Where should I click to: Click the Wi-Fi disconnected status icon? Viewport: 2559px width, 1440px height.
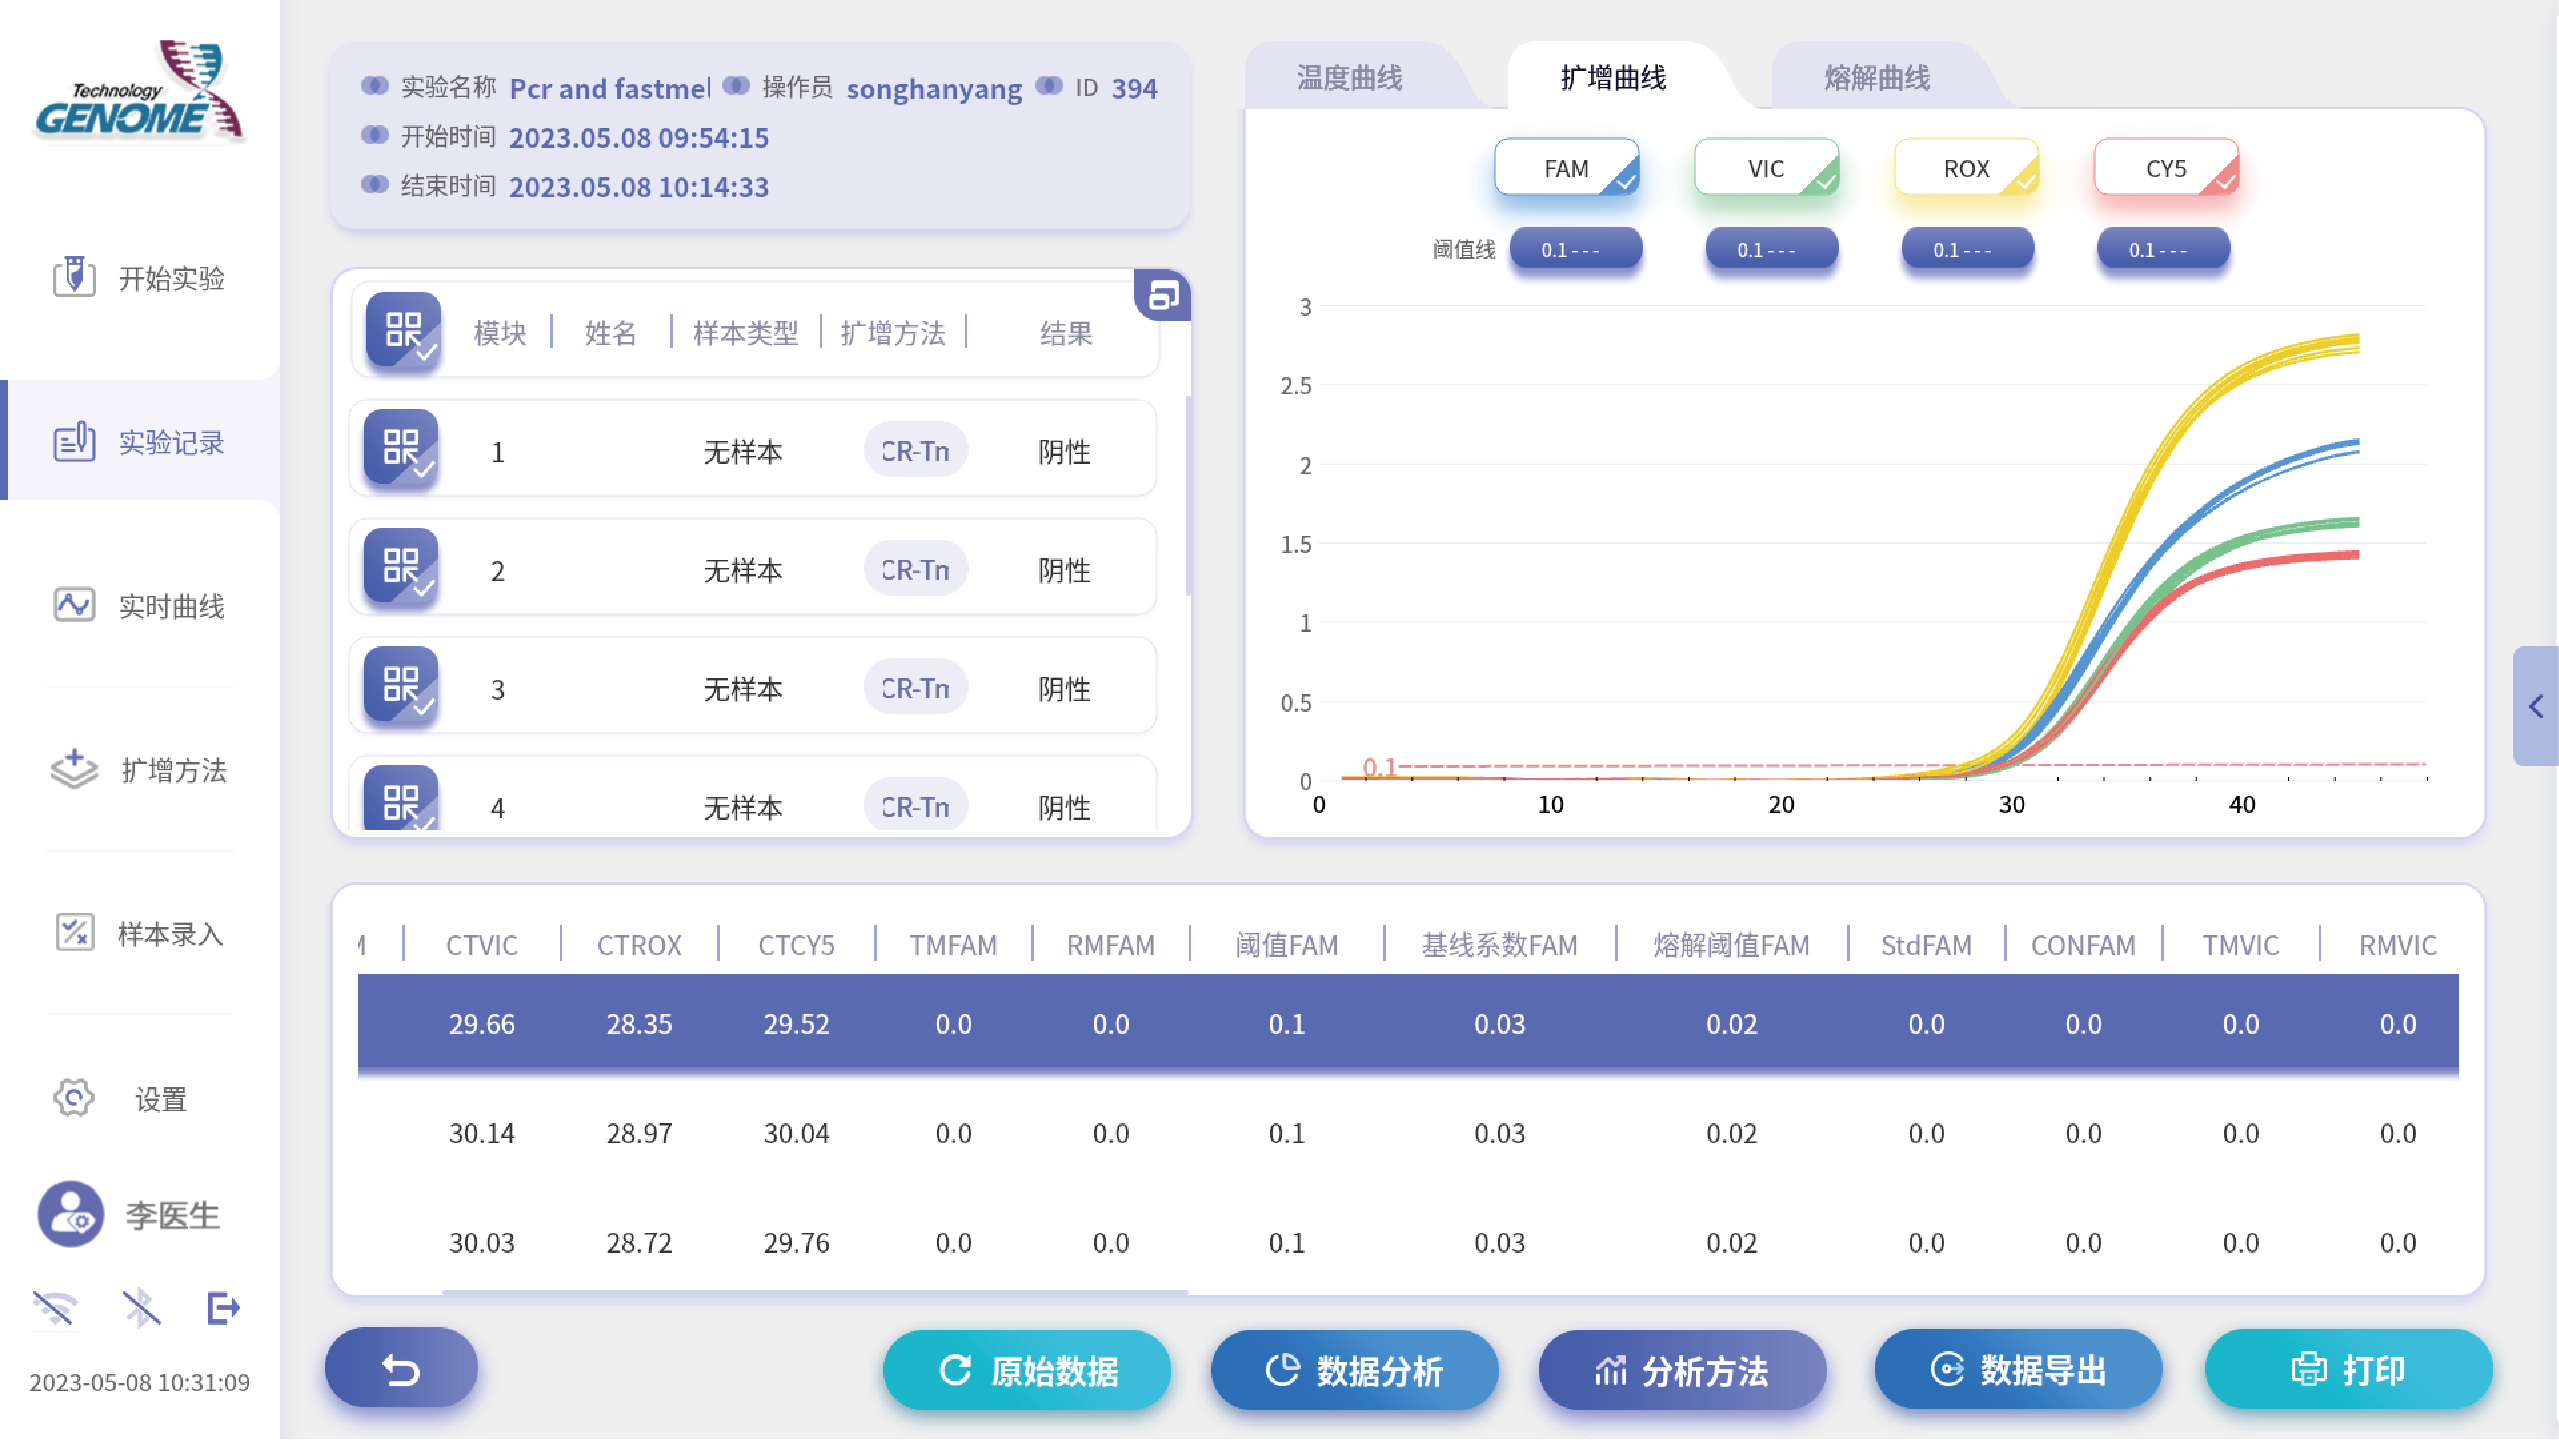(55, 1308)
